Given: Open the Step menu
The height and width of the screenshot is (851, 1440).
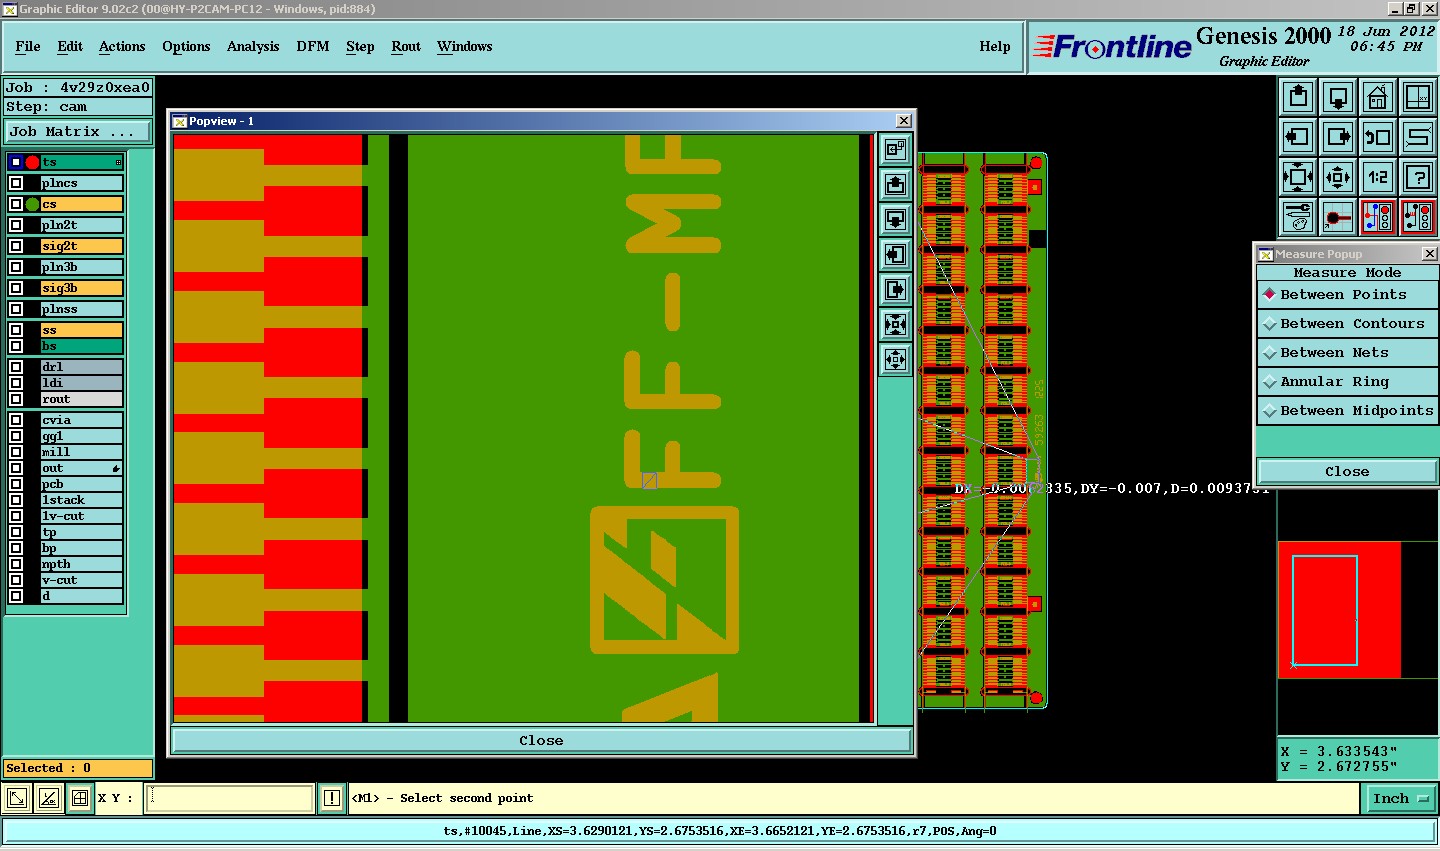Looking at the screenshot, I should [x=360, y=47].
